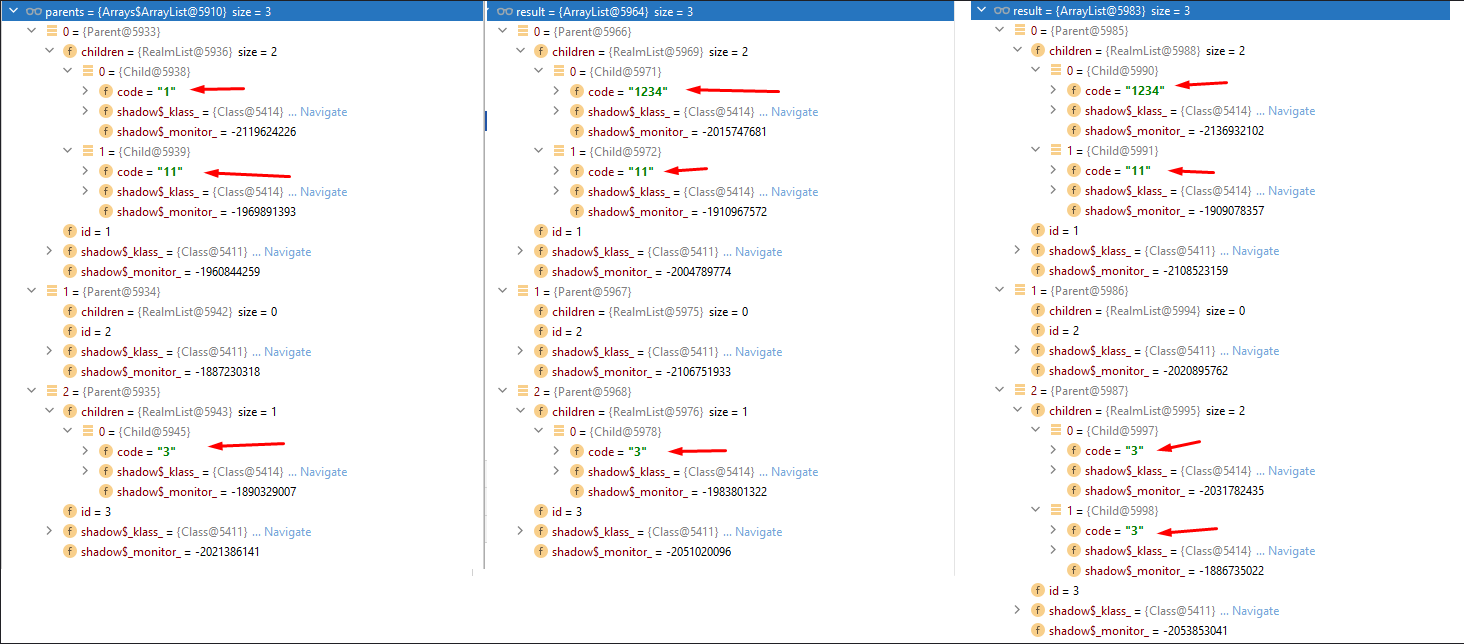Expand shadow$_klass_ under Child@5972
The width and height of the screenshot is (1464, 644).
coord(556,191)
